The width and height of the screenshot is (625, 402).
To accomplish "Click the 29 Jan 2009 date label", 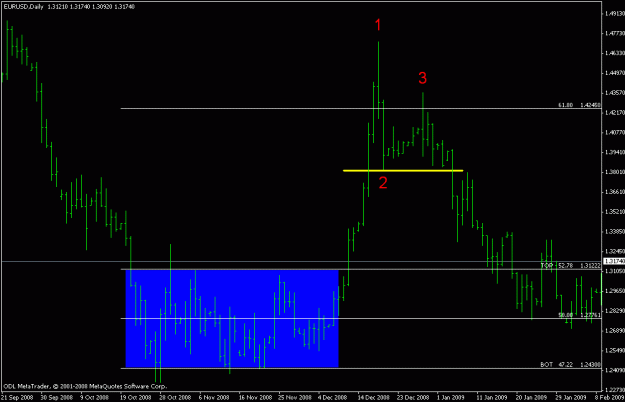I will pos(570,397).
